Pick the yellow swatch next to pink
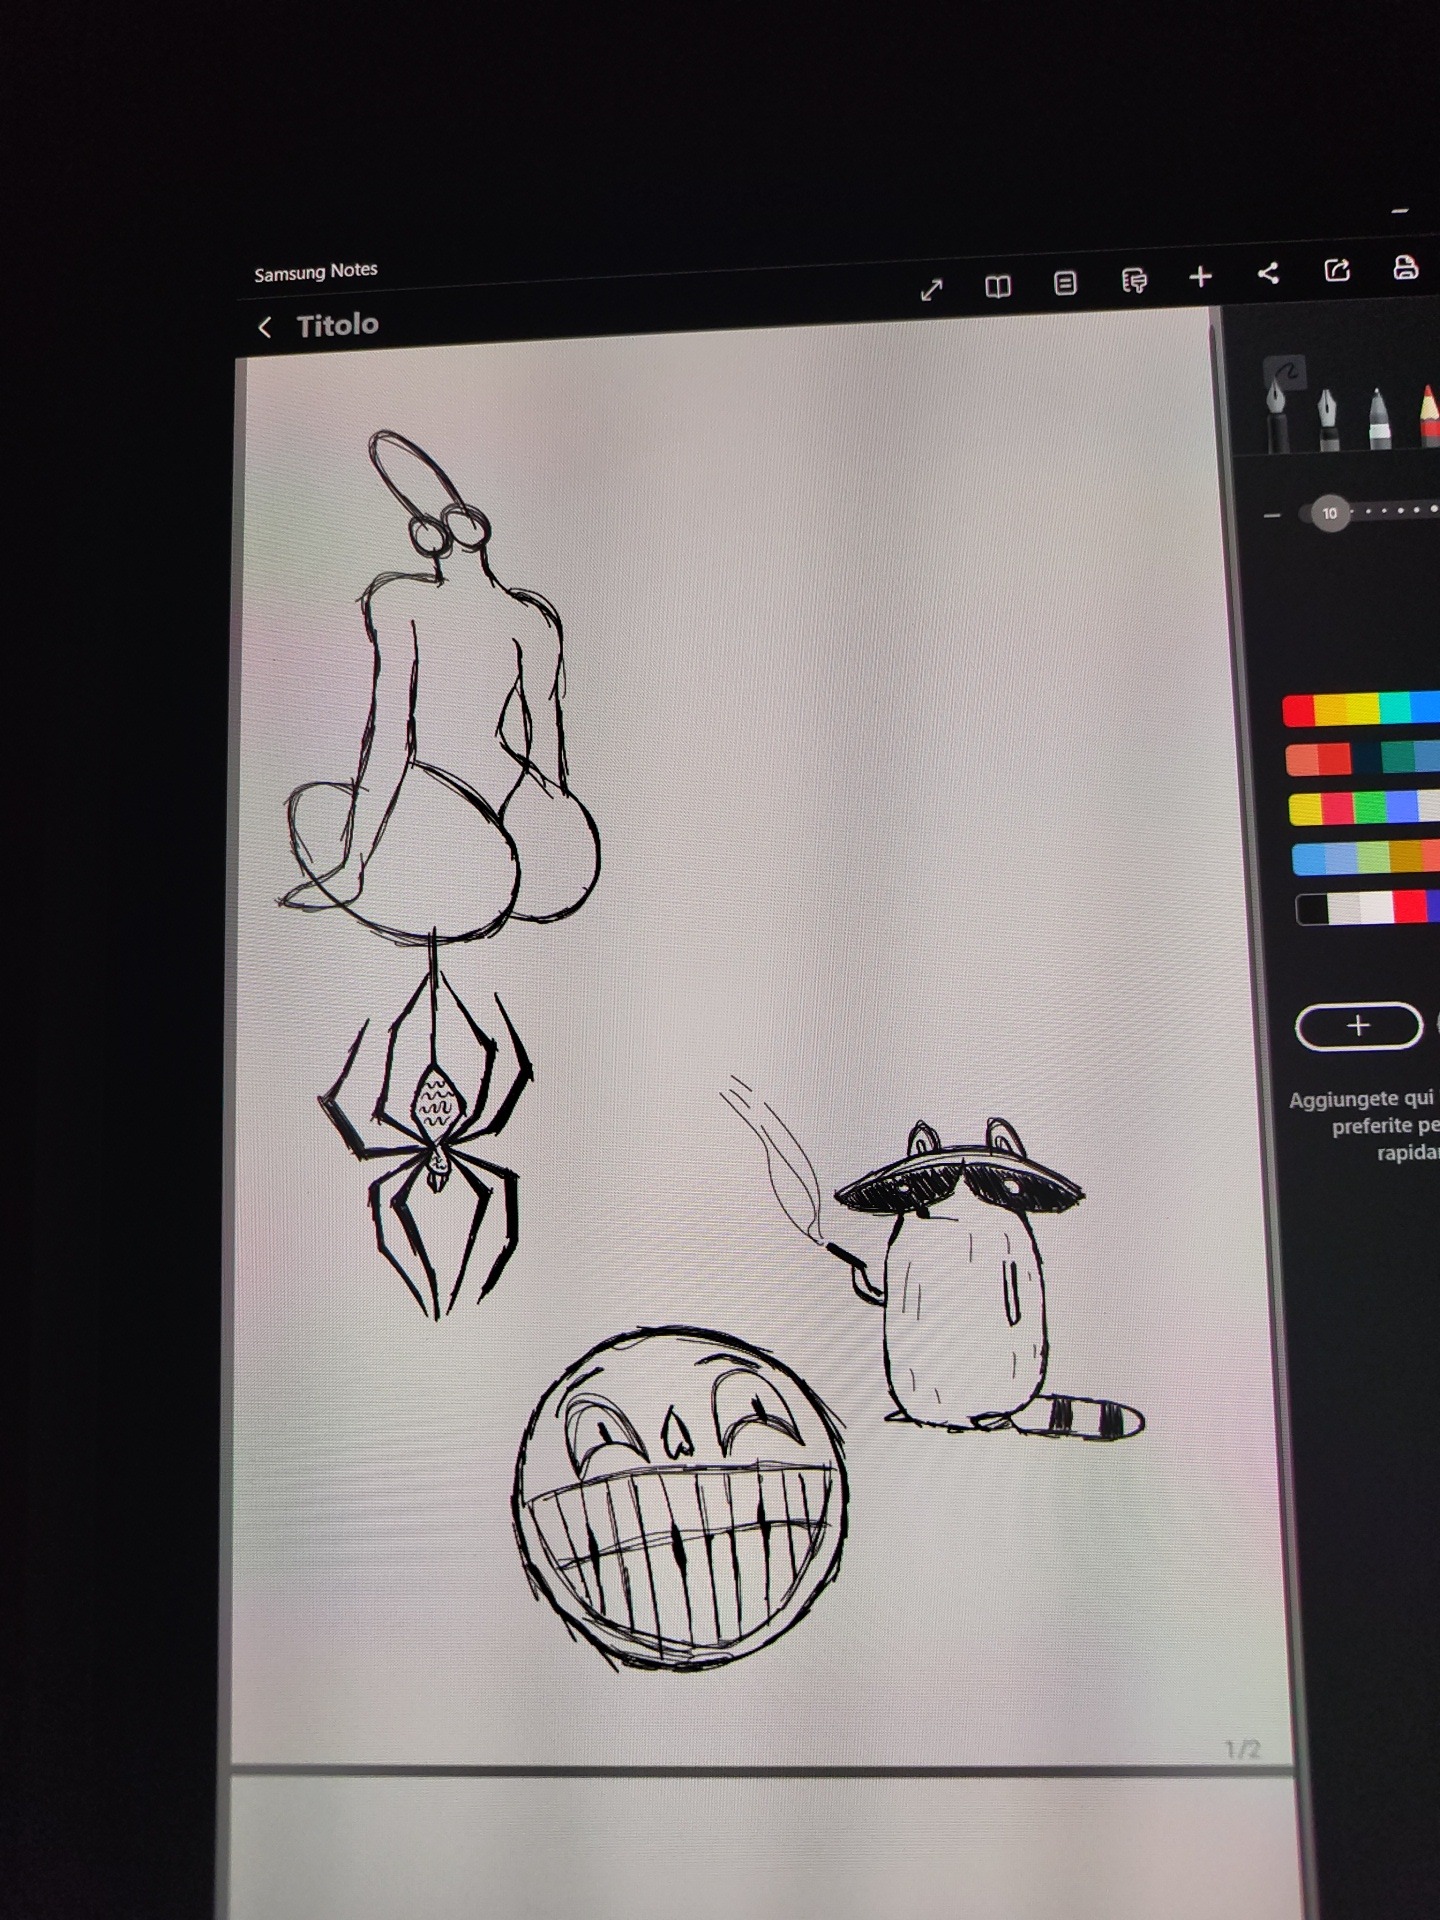 point(1306,810)
